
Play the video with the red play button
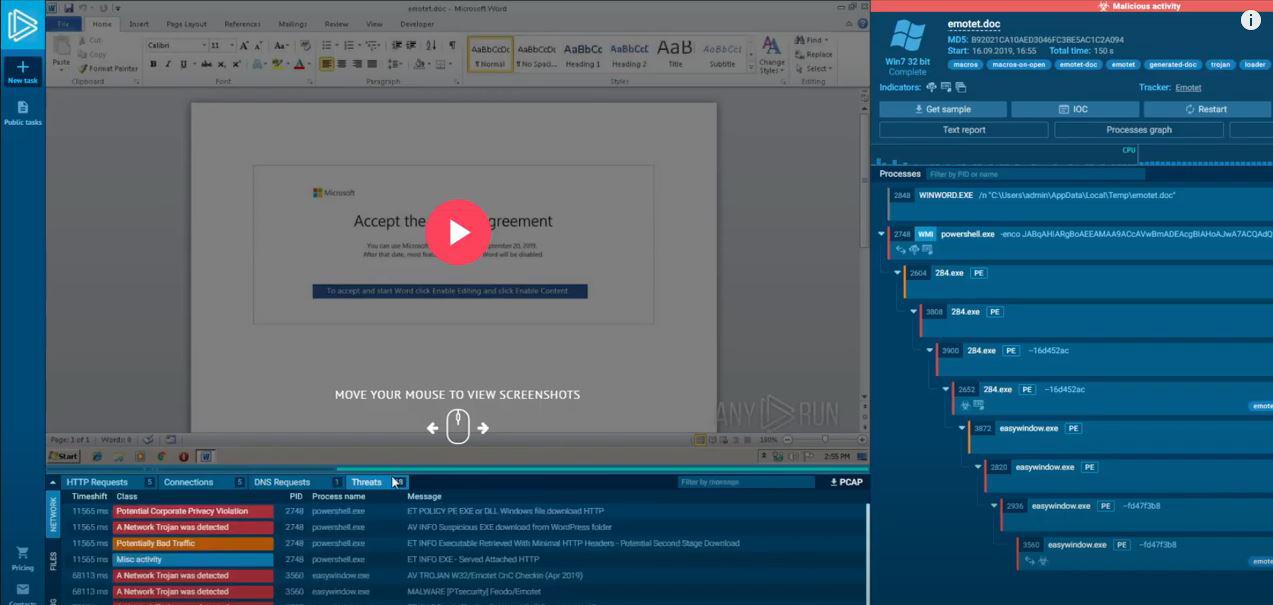[458, 232]
